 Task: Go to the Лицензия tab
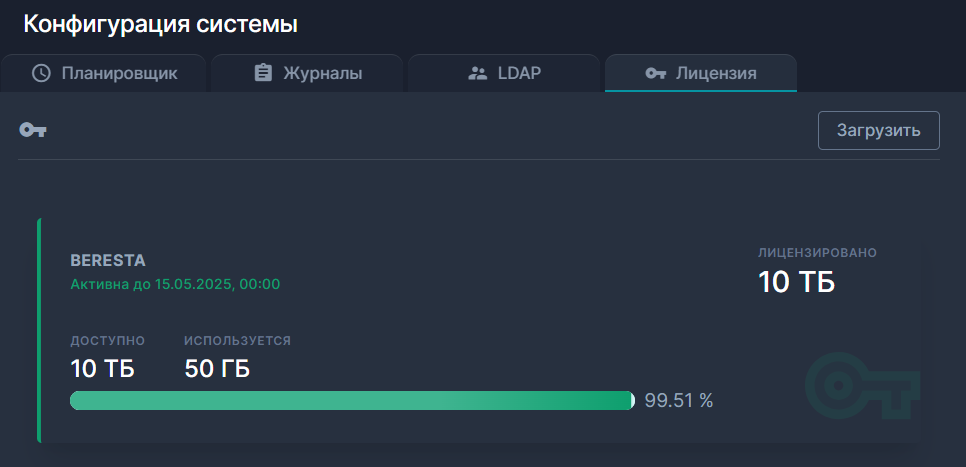pyautogui.click(x=701, y=73)
